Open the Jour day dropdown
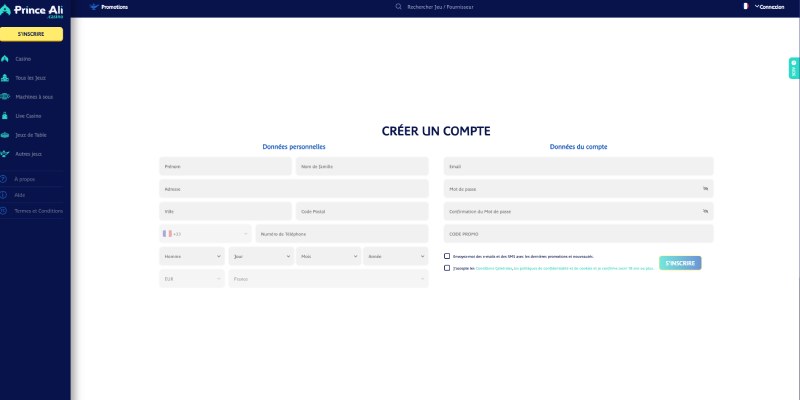The image size is (800, 400). 261,256
